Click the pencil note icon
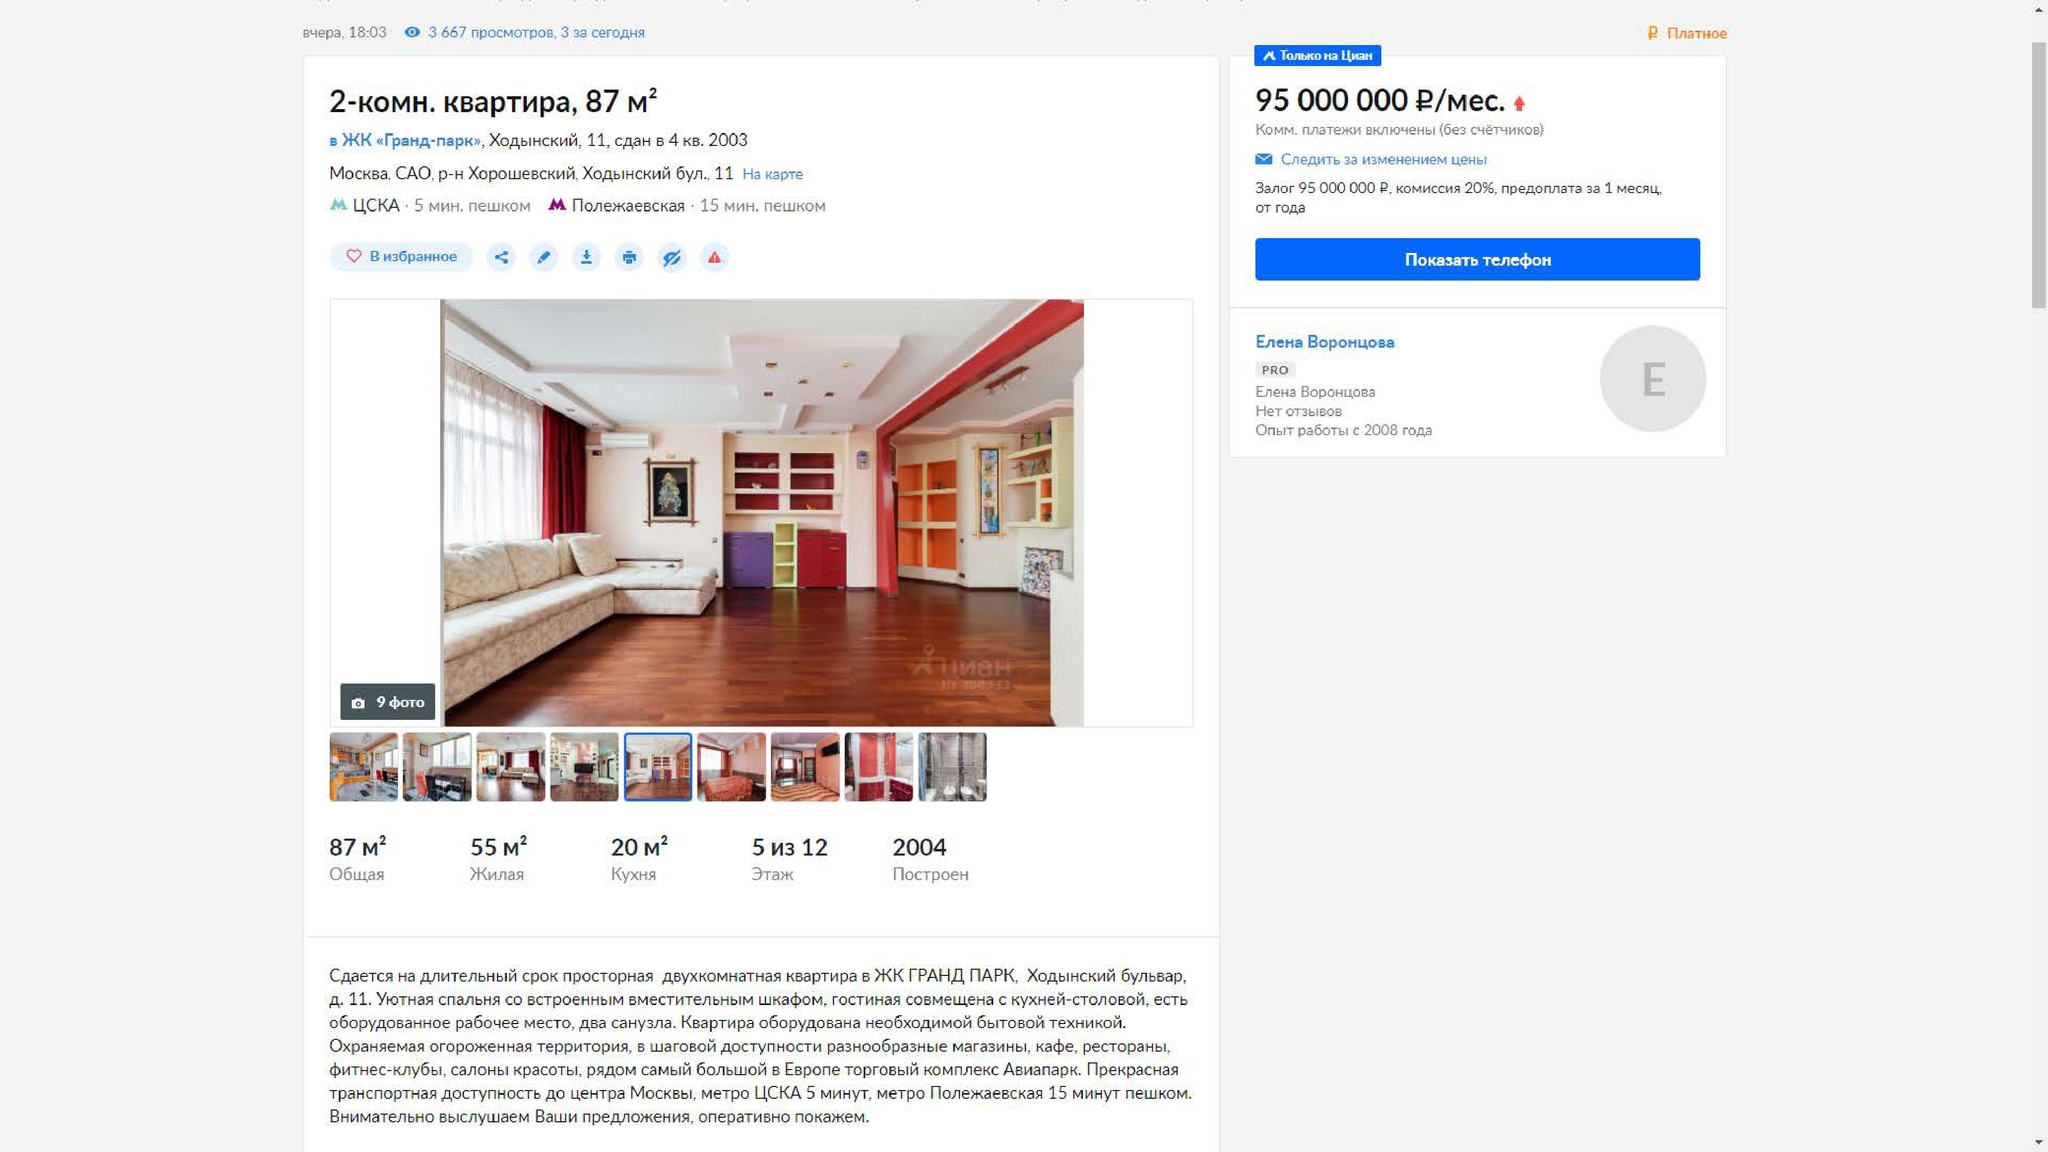2048x1152 pixels. click(x=544, y=257)
